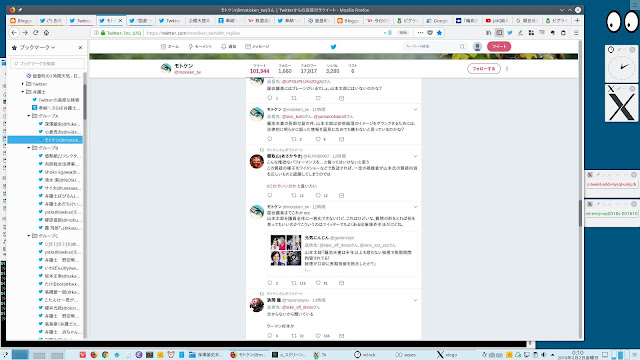Viewport: 640px width, 360px height.
Task: Open the フォロー 1,660 list
Action: click(285, 69)
